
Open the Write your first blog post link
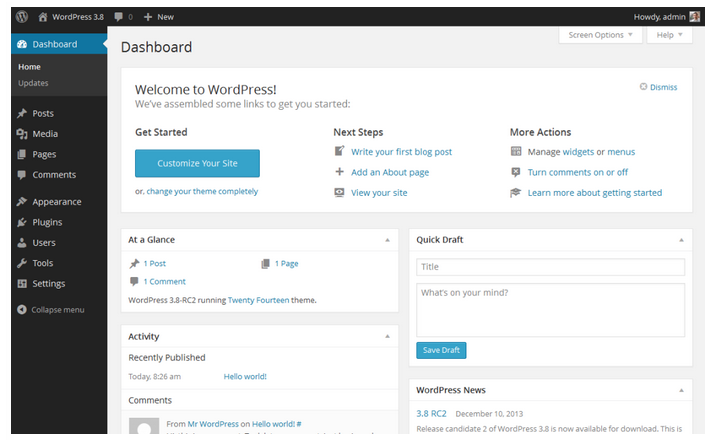401,152
